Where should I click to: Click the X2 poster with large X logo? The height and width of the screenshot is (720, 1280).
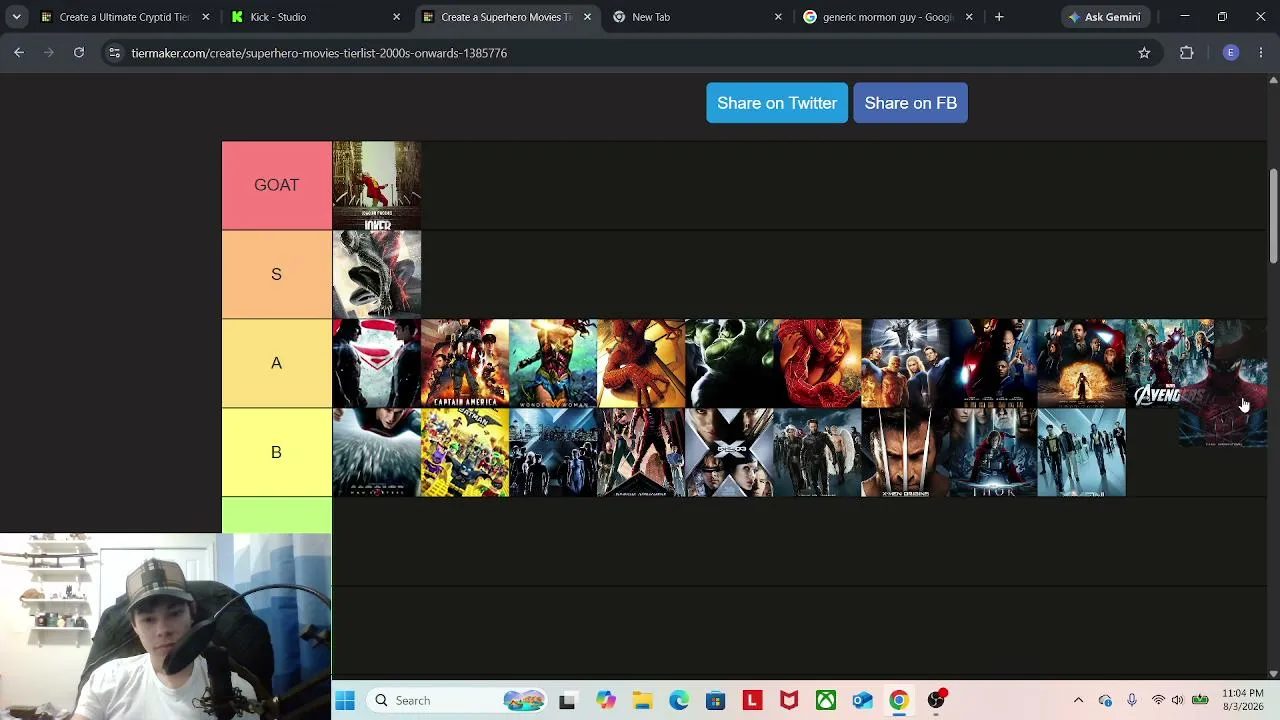click(729, 452)
